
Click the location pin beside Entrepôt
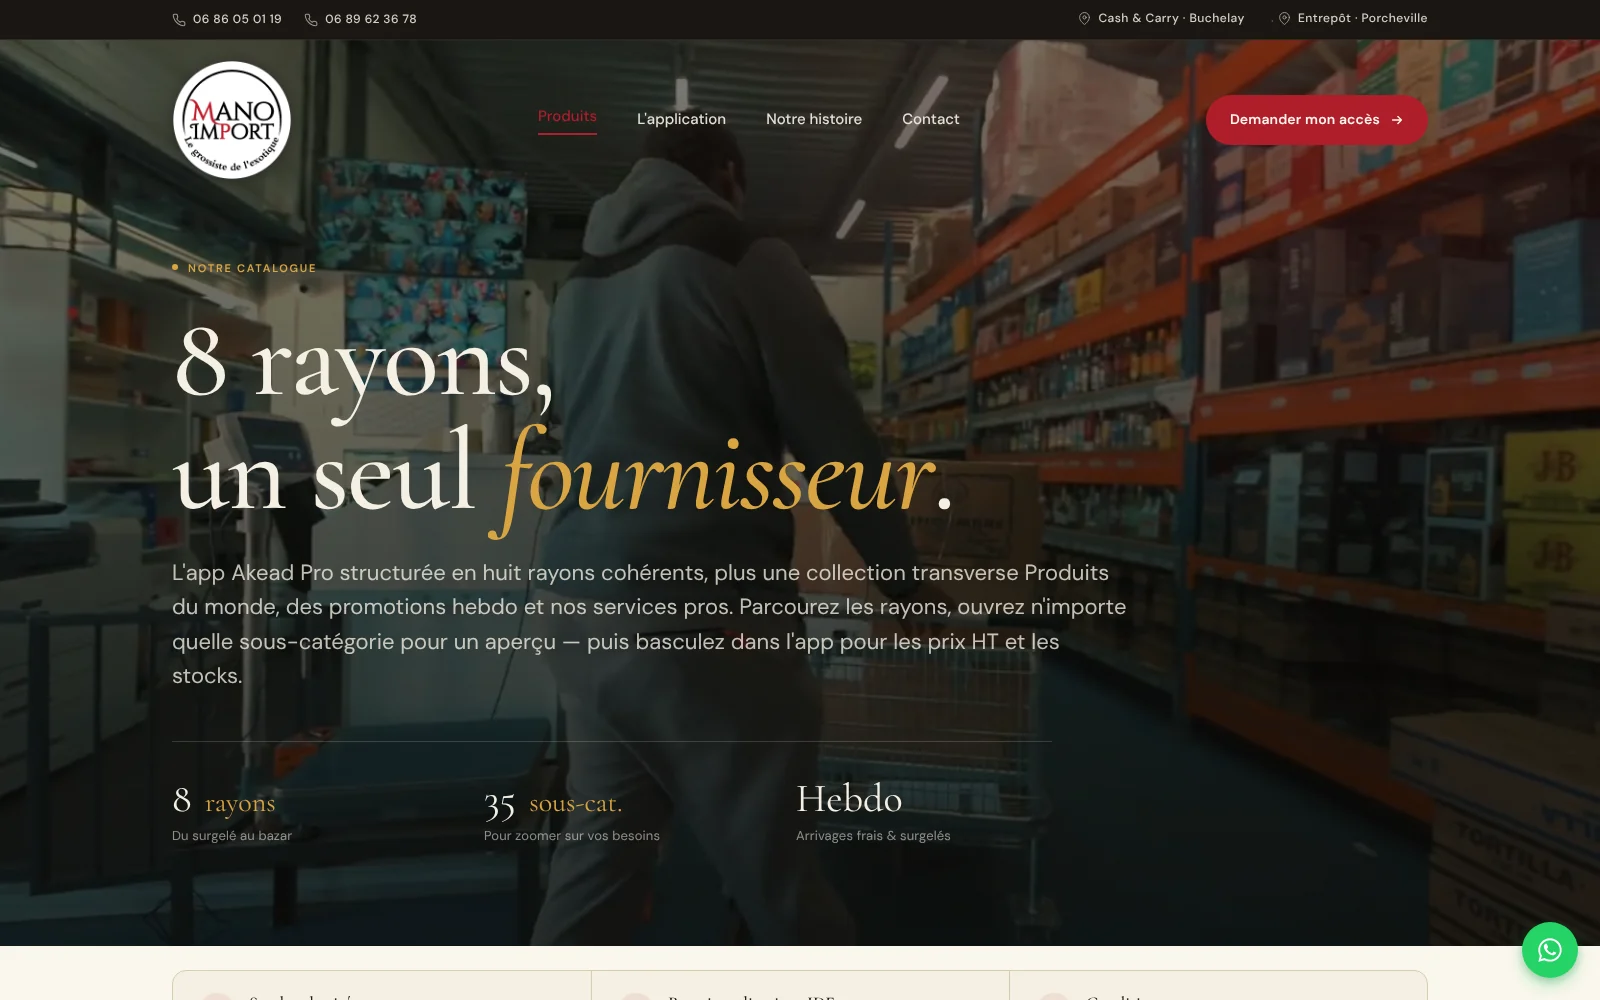click(x=1284, y=18)
